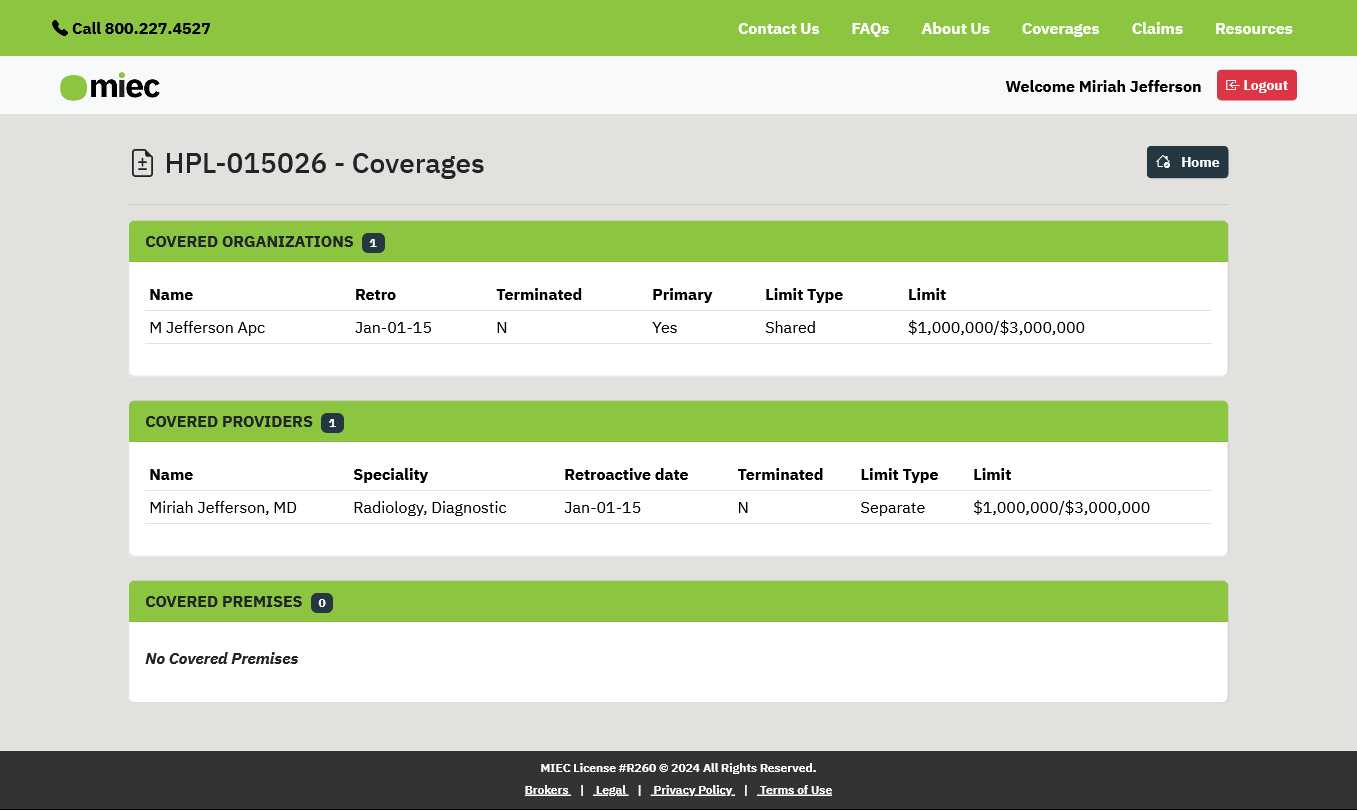This screenshot has height=810, width=1357.
Task: Click the miec logo
Action: (x=109, y=86)
